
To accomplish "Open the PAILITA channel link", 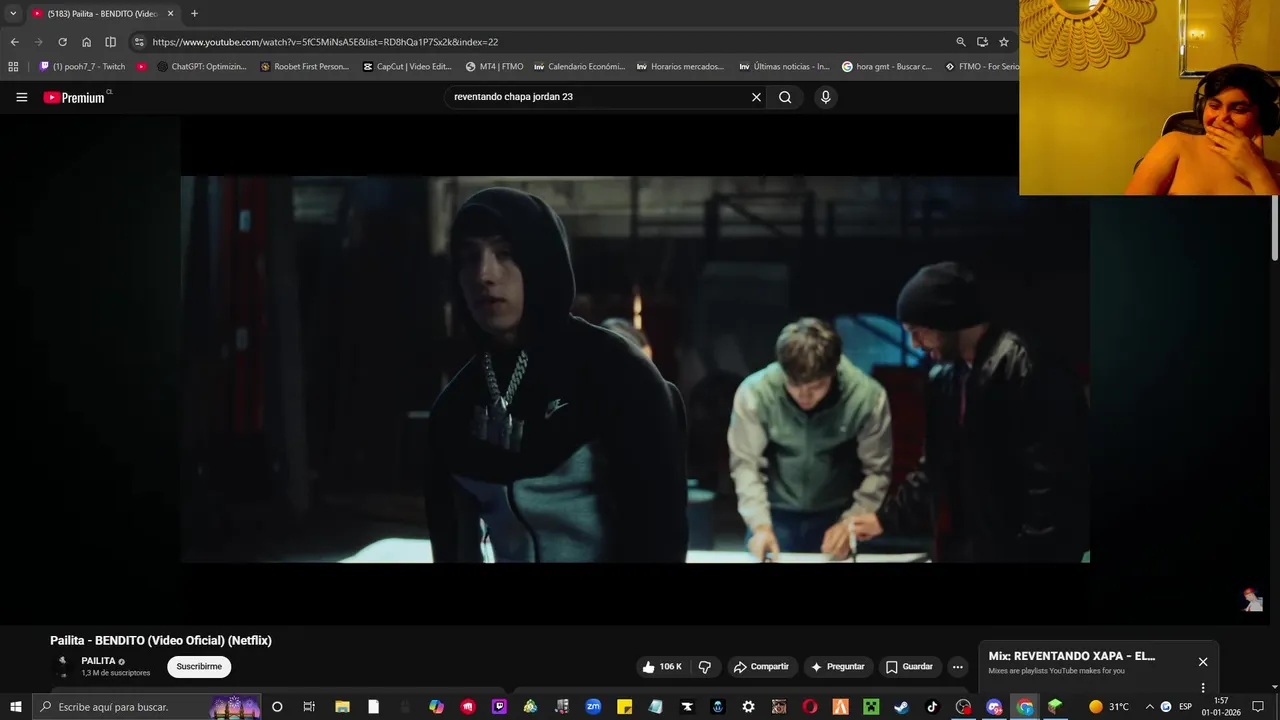I will coord(98,661).
